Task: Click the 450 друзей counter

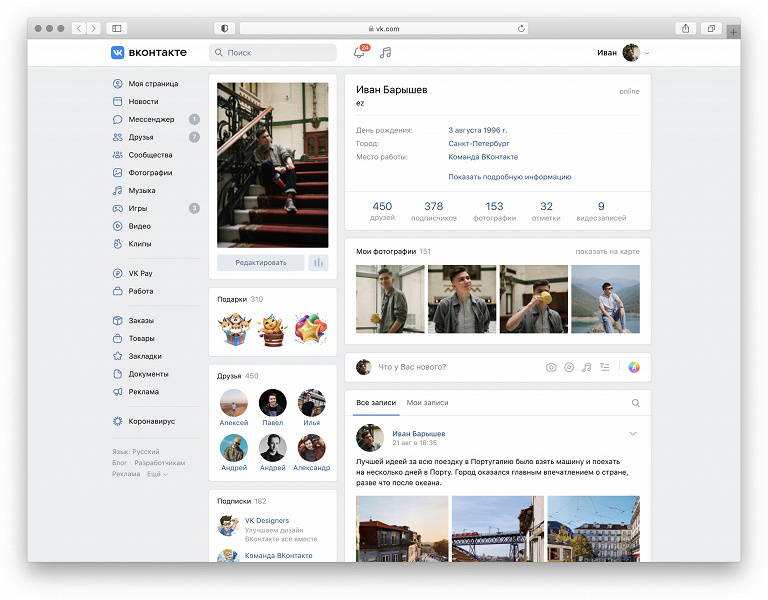Action: point(382,211)
